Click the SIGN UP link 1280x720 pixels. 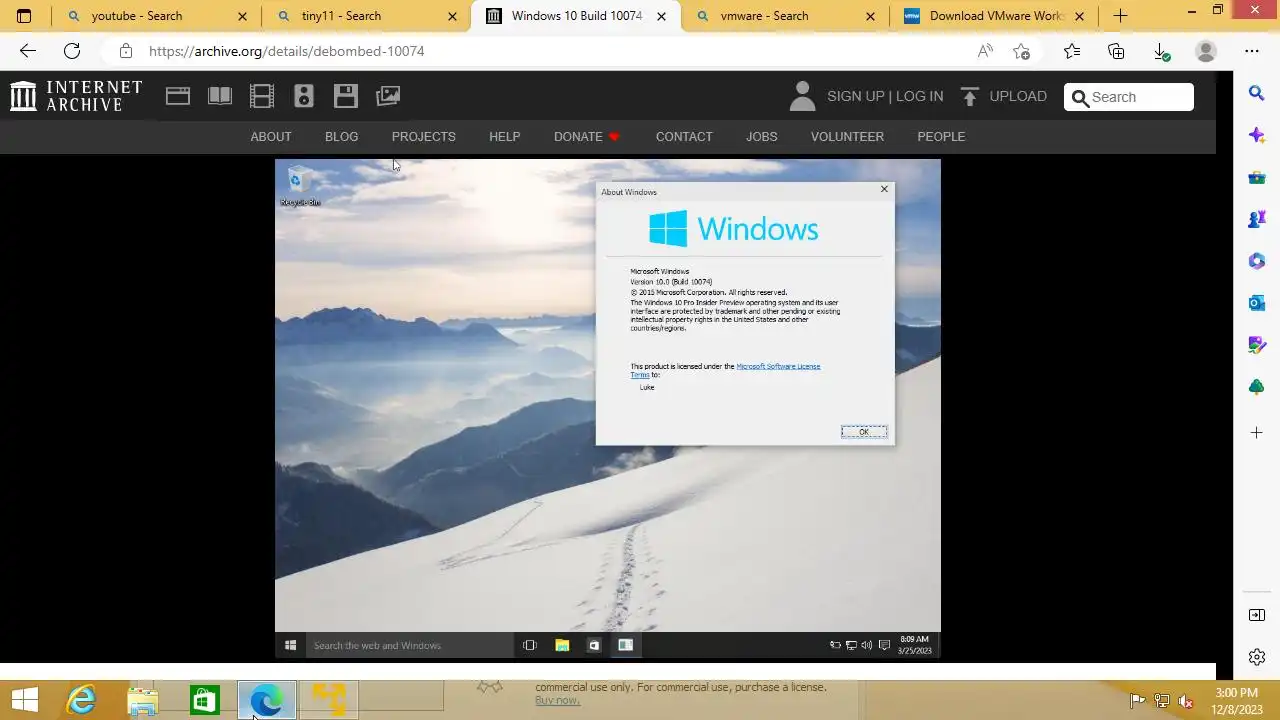click(856, 96)
